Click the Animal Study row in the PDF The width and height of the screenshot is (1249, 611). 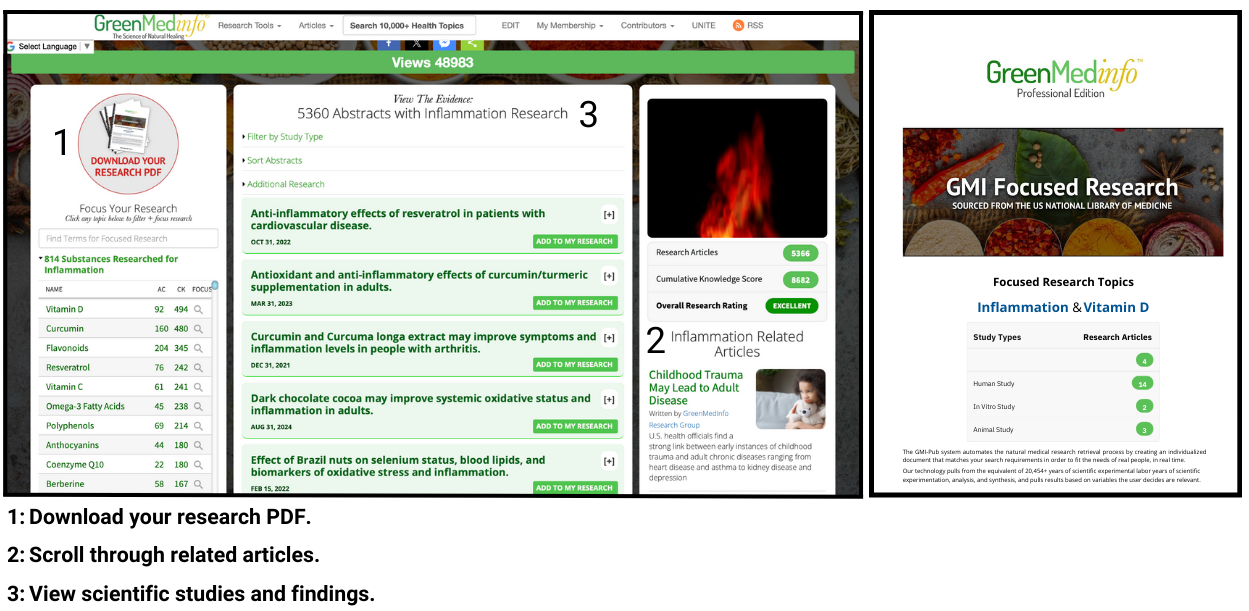tap(1064, 430)
